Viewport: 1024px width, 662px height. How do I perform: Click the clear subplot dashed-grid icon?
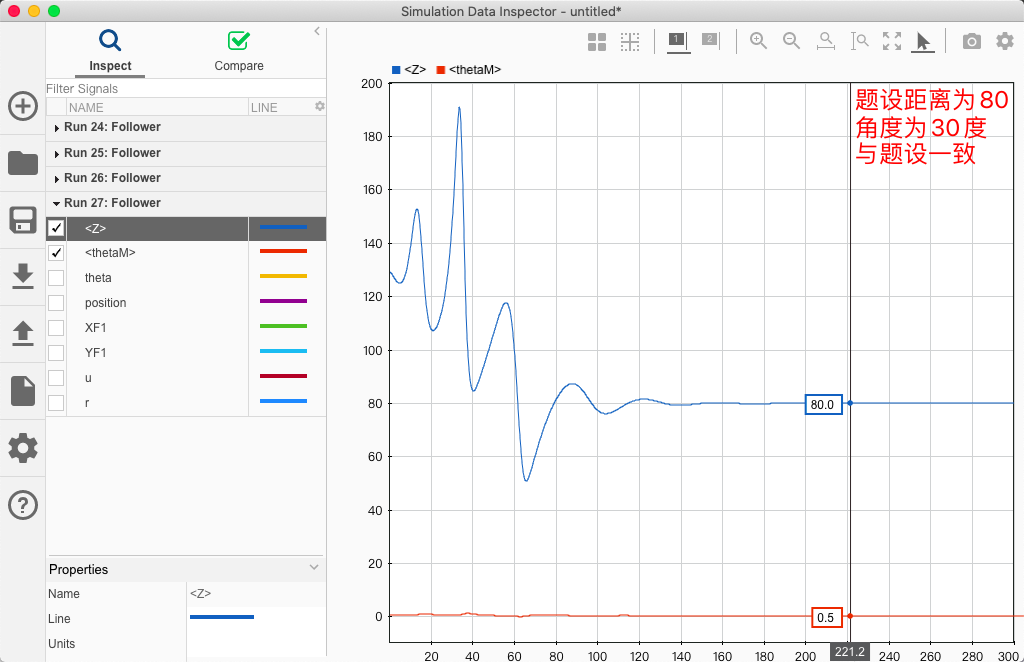630,42
